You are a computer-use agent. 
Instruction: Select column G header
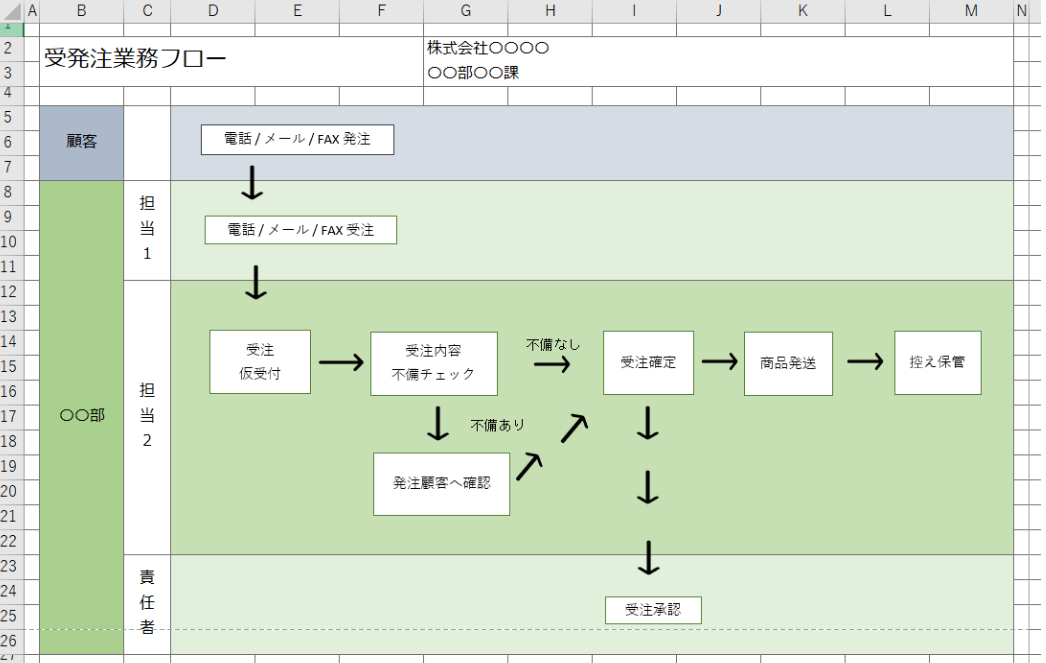(466, 11)
